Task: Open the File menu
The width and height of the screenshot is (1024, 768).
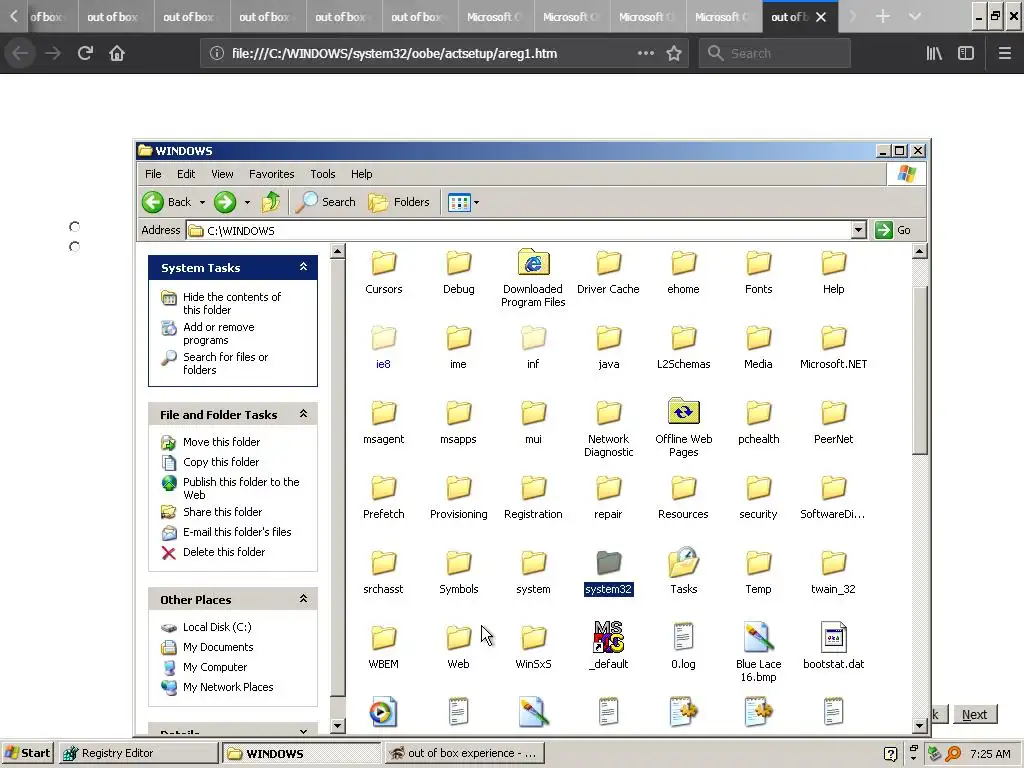Action: 153,174
